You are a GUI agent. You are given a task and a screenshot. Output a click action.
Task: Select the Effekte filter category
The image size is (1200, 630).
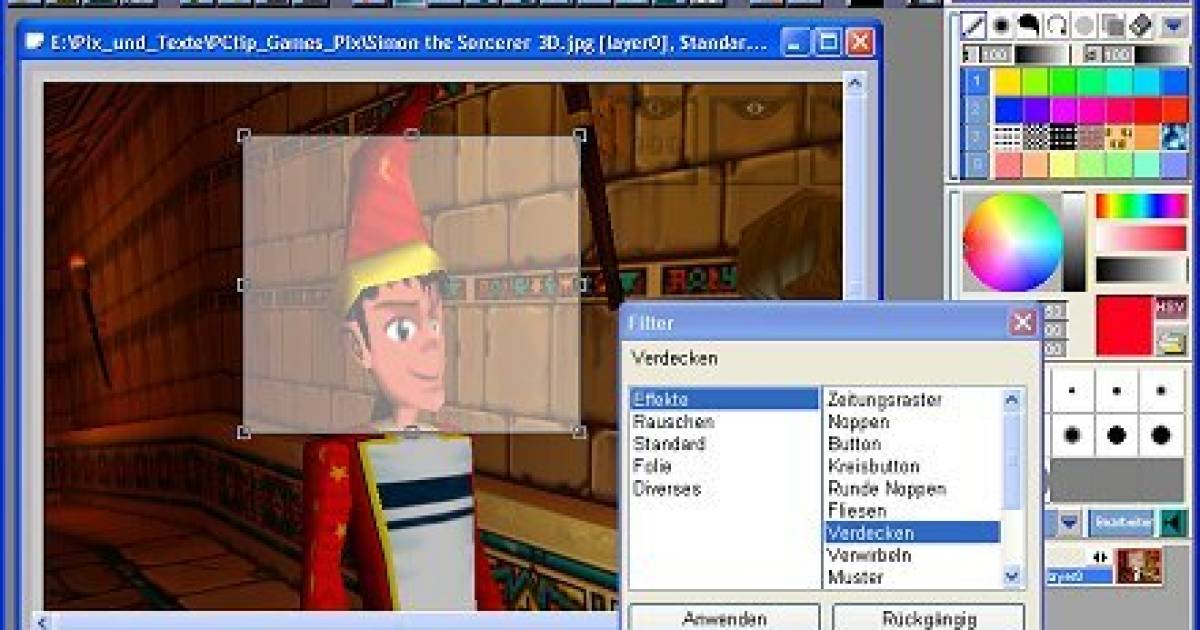(x=724, y=399)
